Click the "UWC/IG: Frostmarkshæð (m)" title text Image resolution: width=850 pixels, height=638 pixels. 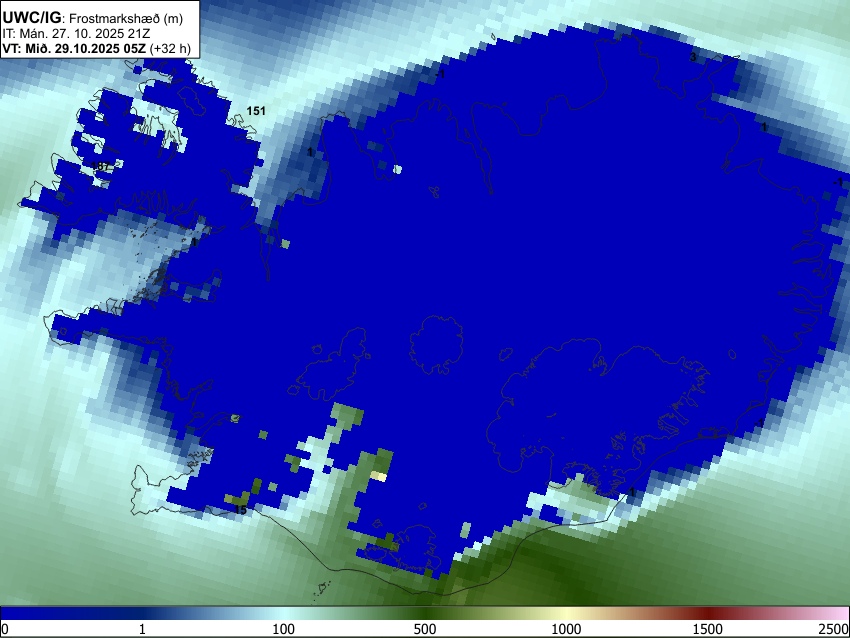click(x=93, y=17)
